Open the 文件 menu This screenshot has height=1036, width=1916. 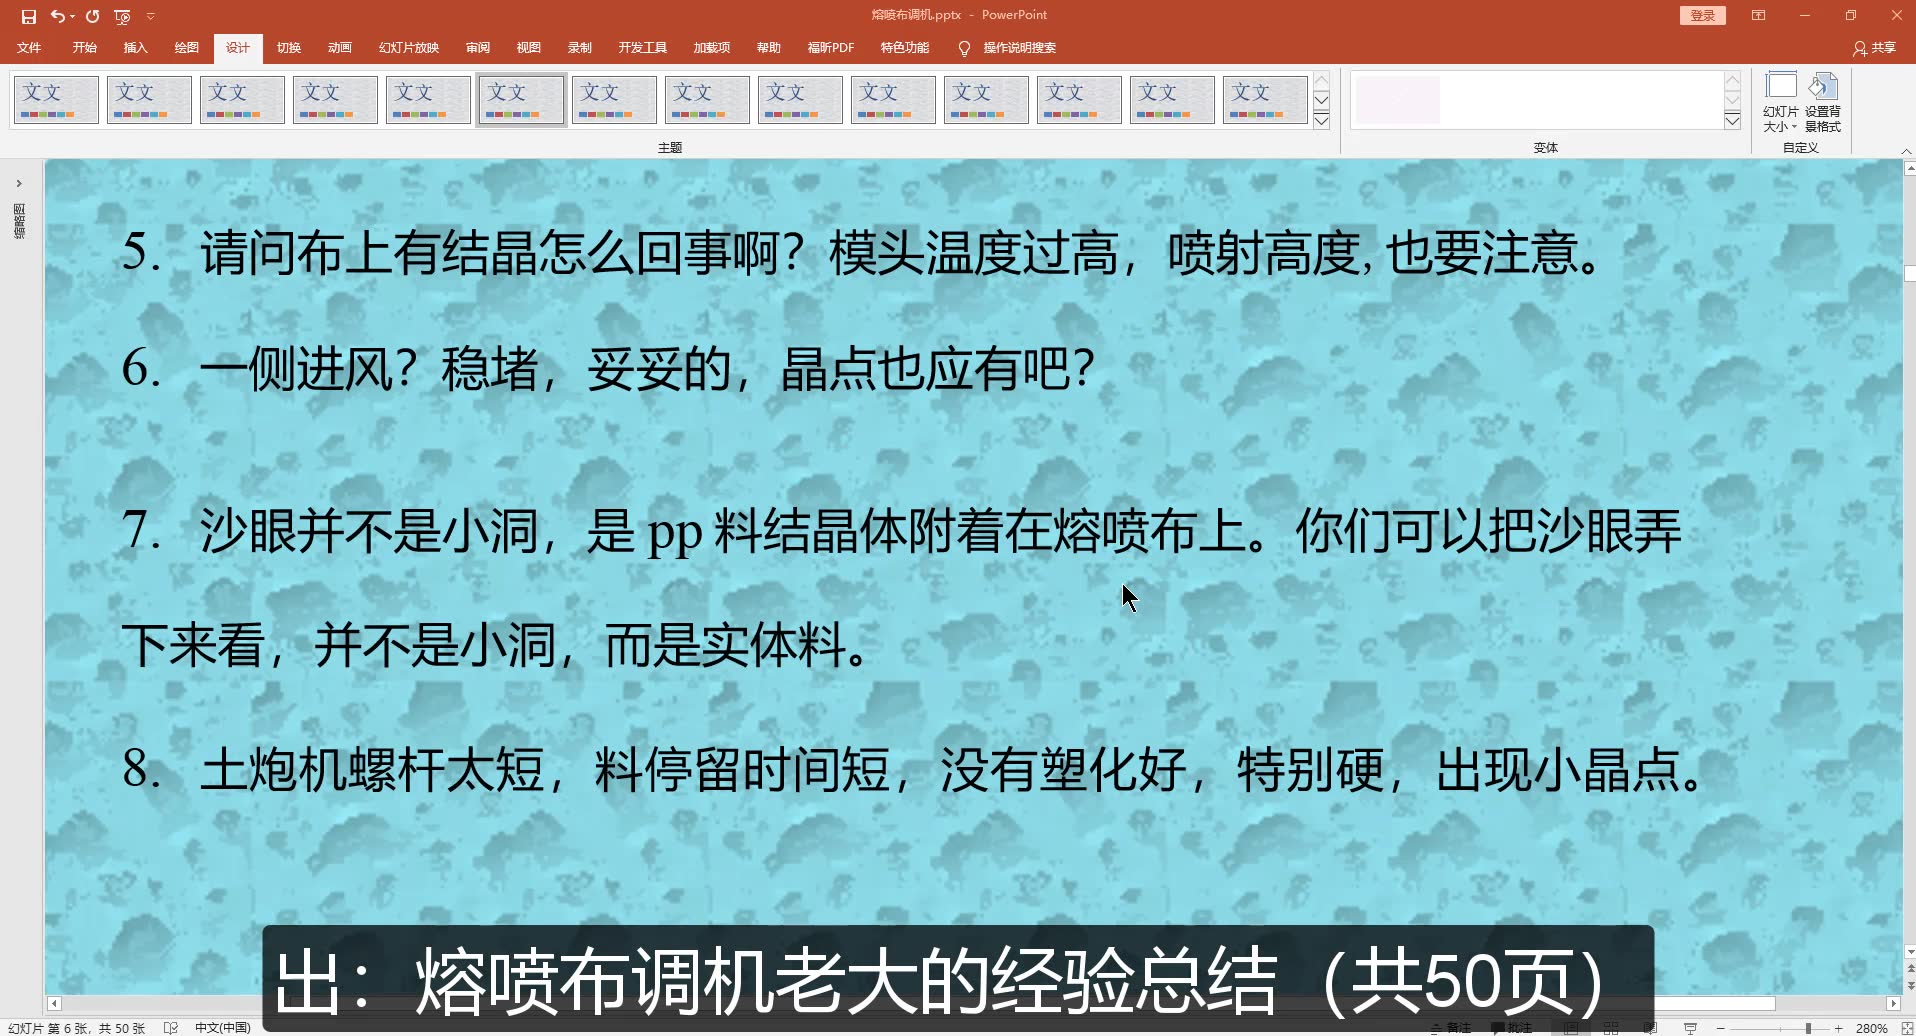coord(29,48)
